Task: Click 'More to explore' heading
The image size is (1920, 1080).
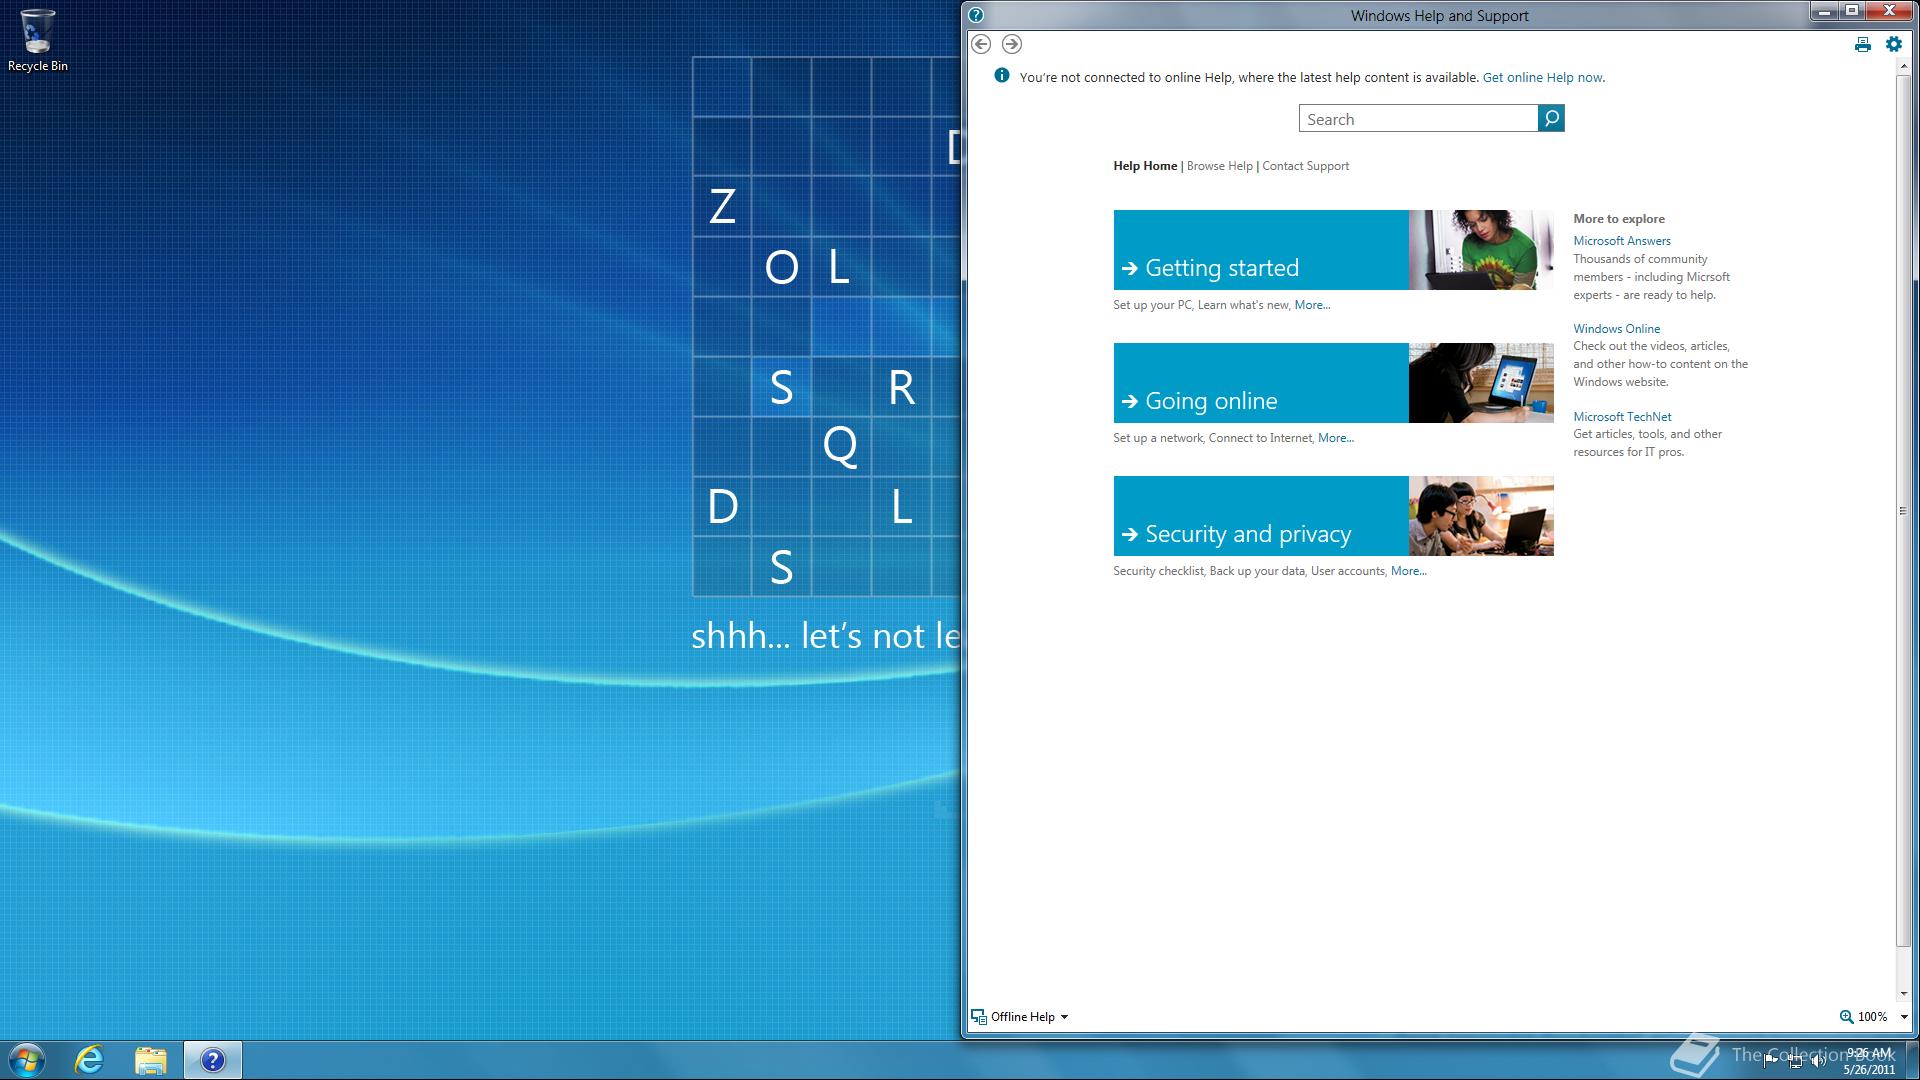Action: point(1619,219)
